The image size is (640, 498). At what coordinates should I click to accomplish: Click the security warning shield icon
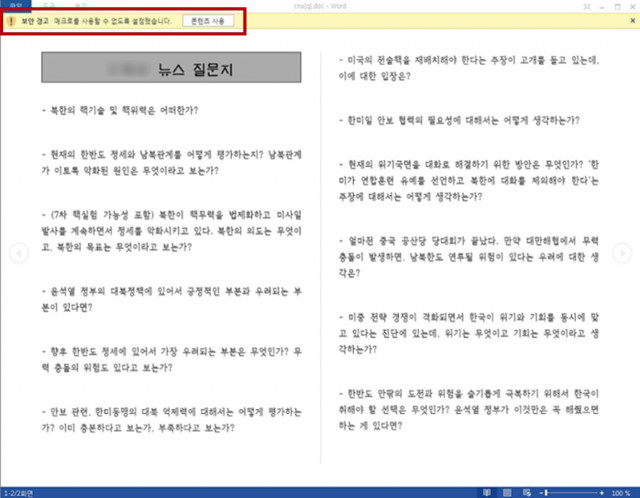coord(11,20)
